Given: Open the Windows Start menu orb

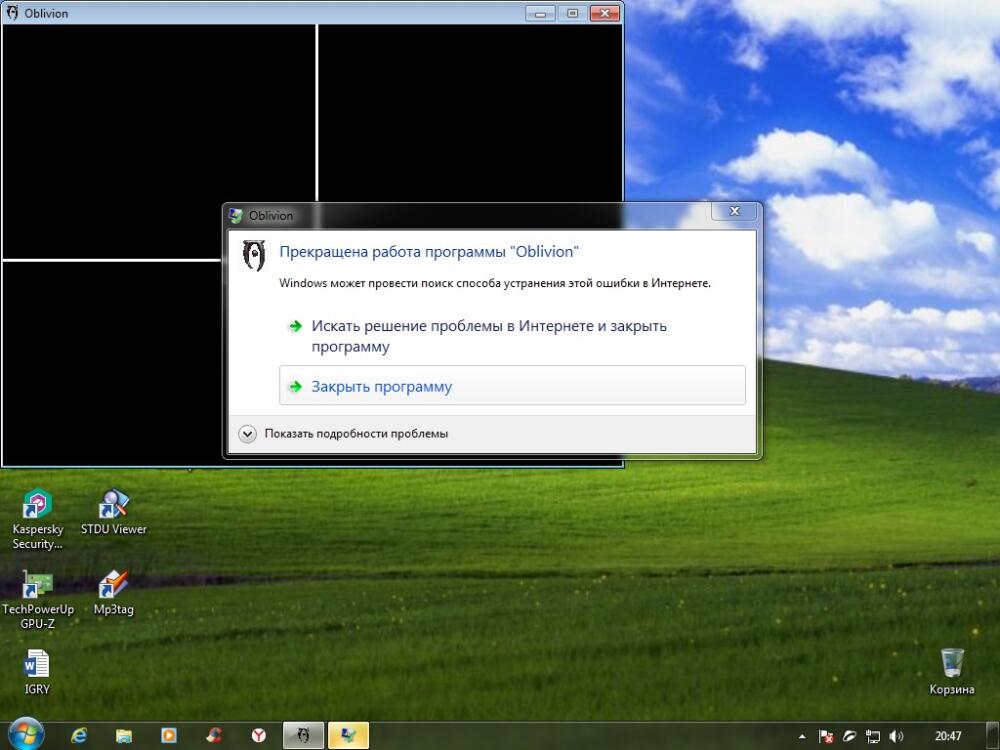Looking at the screenshot, I should click(26, 735).
